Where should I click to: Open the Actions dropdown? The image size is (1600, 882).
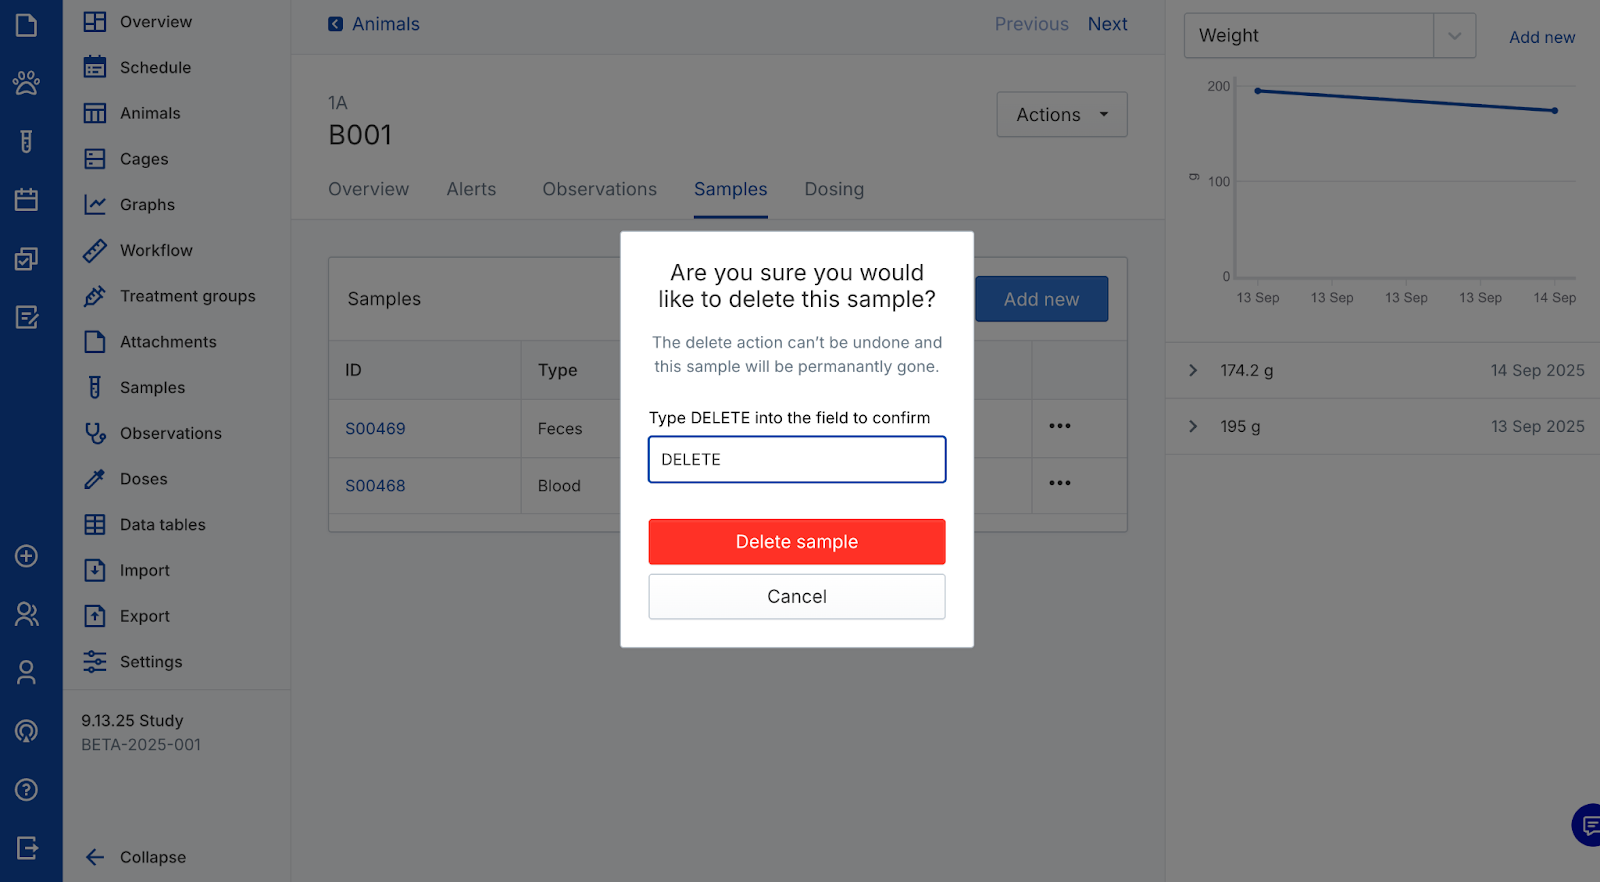tap(1061, 115)
